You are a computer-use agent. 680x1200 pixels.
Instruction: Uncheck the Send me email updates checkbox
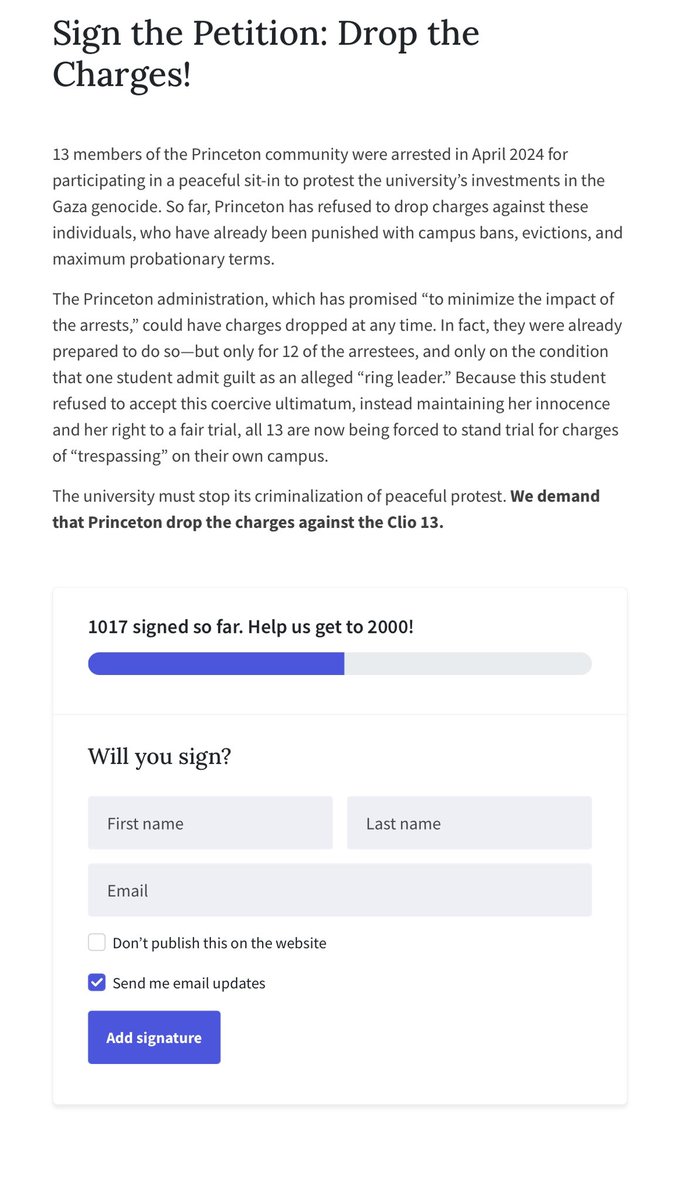click(x=97, y=982)
